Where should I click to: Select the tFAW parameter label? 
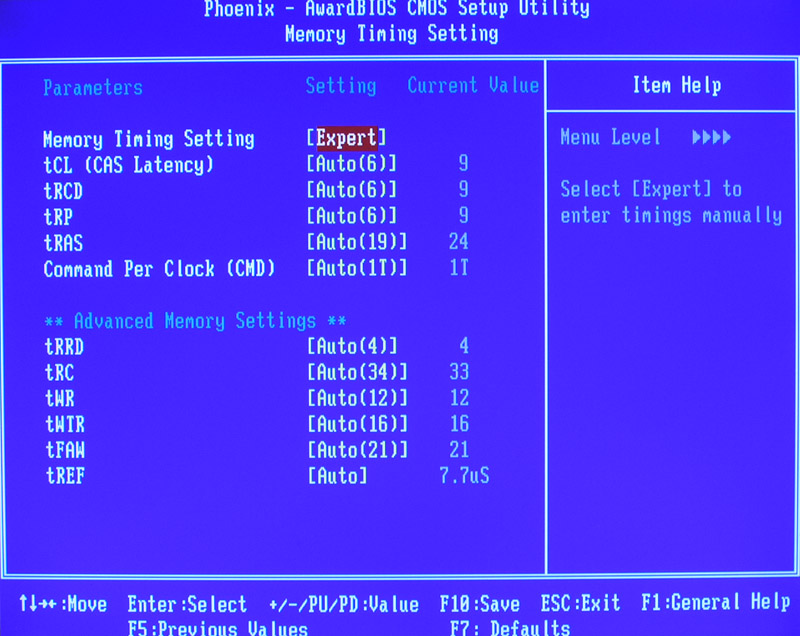65,450
